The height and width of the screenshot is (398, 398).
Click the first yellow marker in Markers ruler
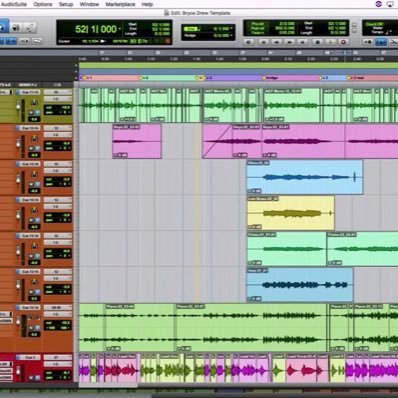click(x=85, y=78)
